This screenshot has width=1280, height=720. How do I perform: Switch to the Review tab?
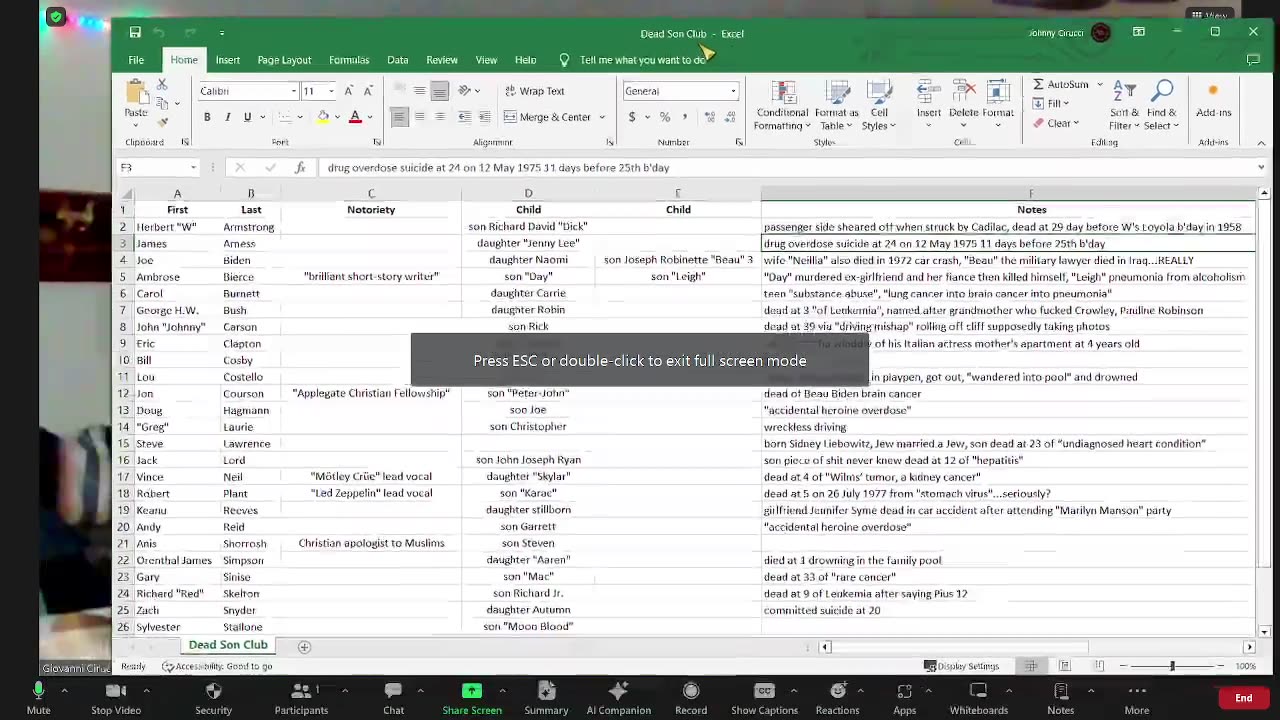442,60
